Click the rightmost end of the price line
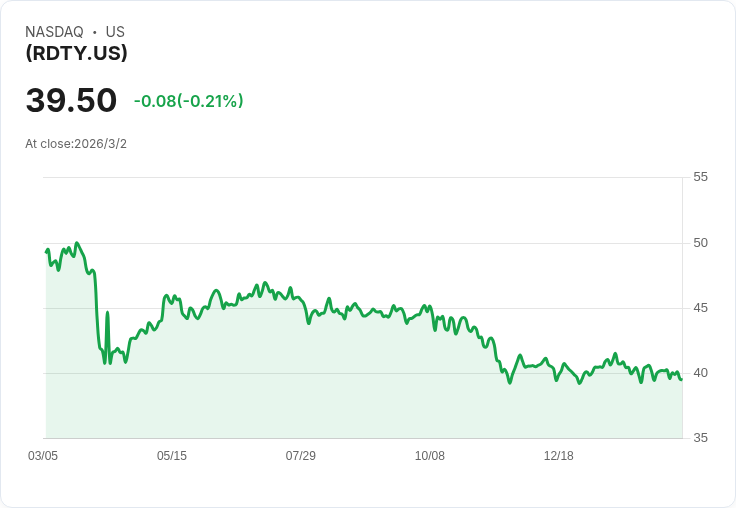The height and width of the screenshot is (508, 736). [681, 379]
